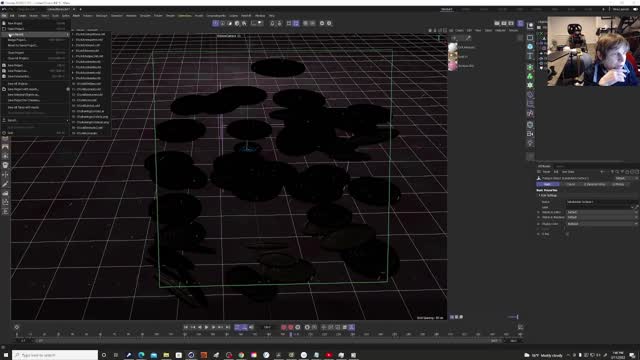Select the Null object icon in right palette
The width and height of the screenshot is (640, 360).
click(x=530, y=26)
